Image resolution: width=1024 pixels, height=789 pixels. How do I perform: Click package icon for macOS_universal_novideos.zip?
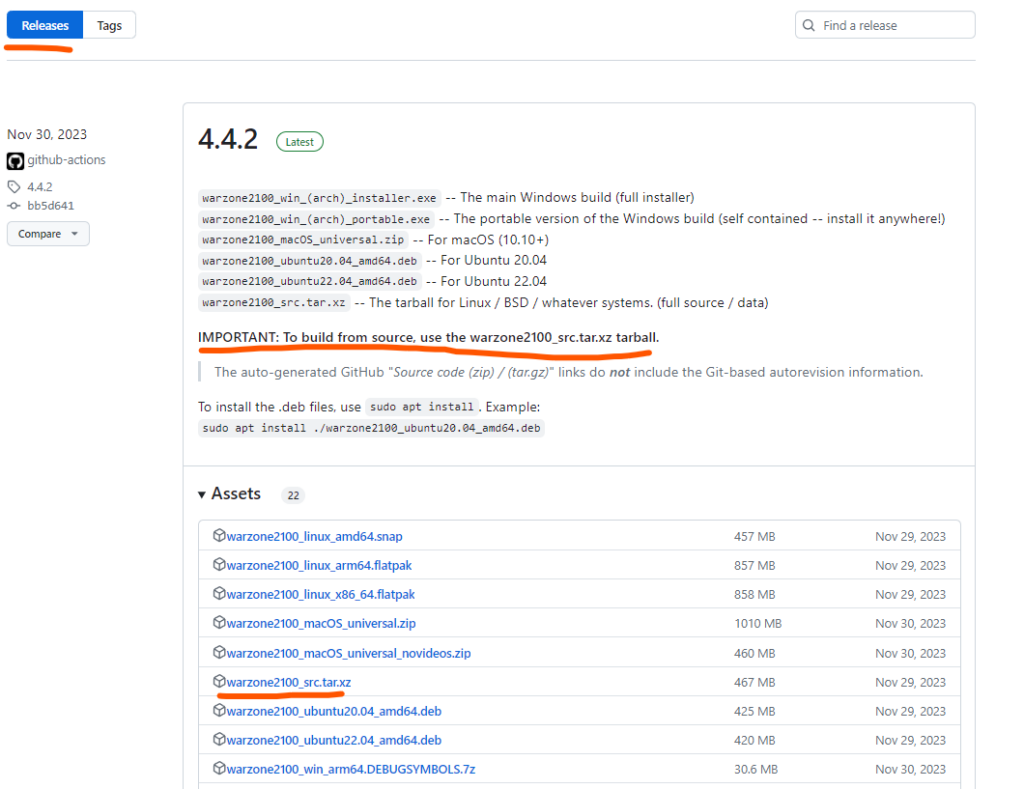click(219, 652)
